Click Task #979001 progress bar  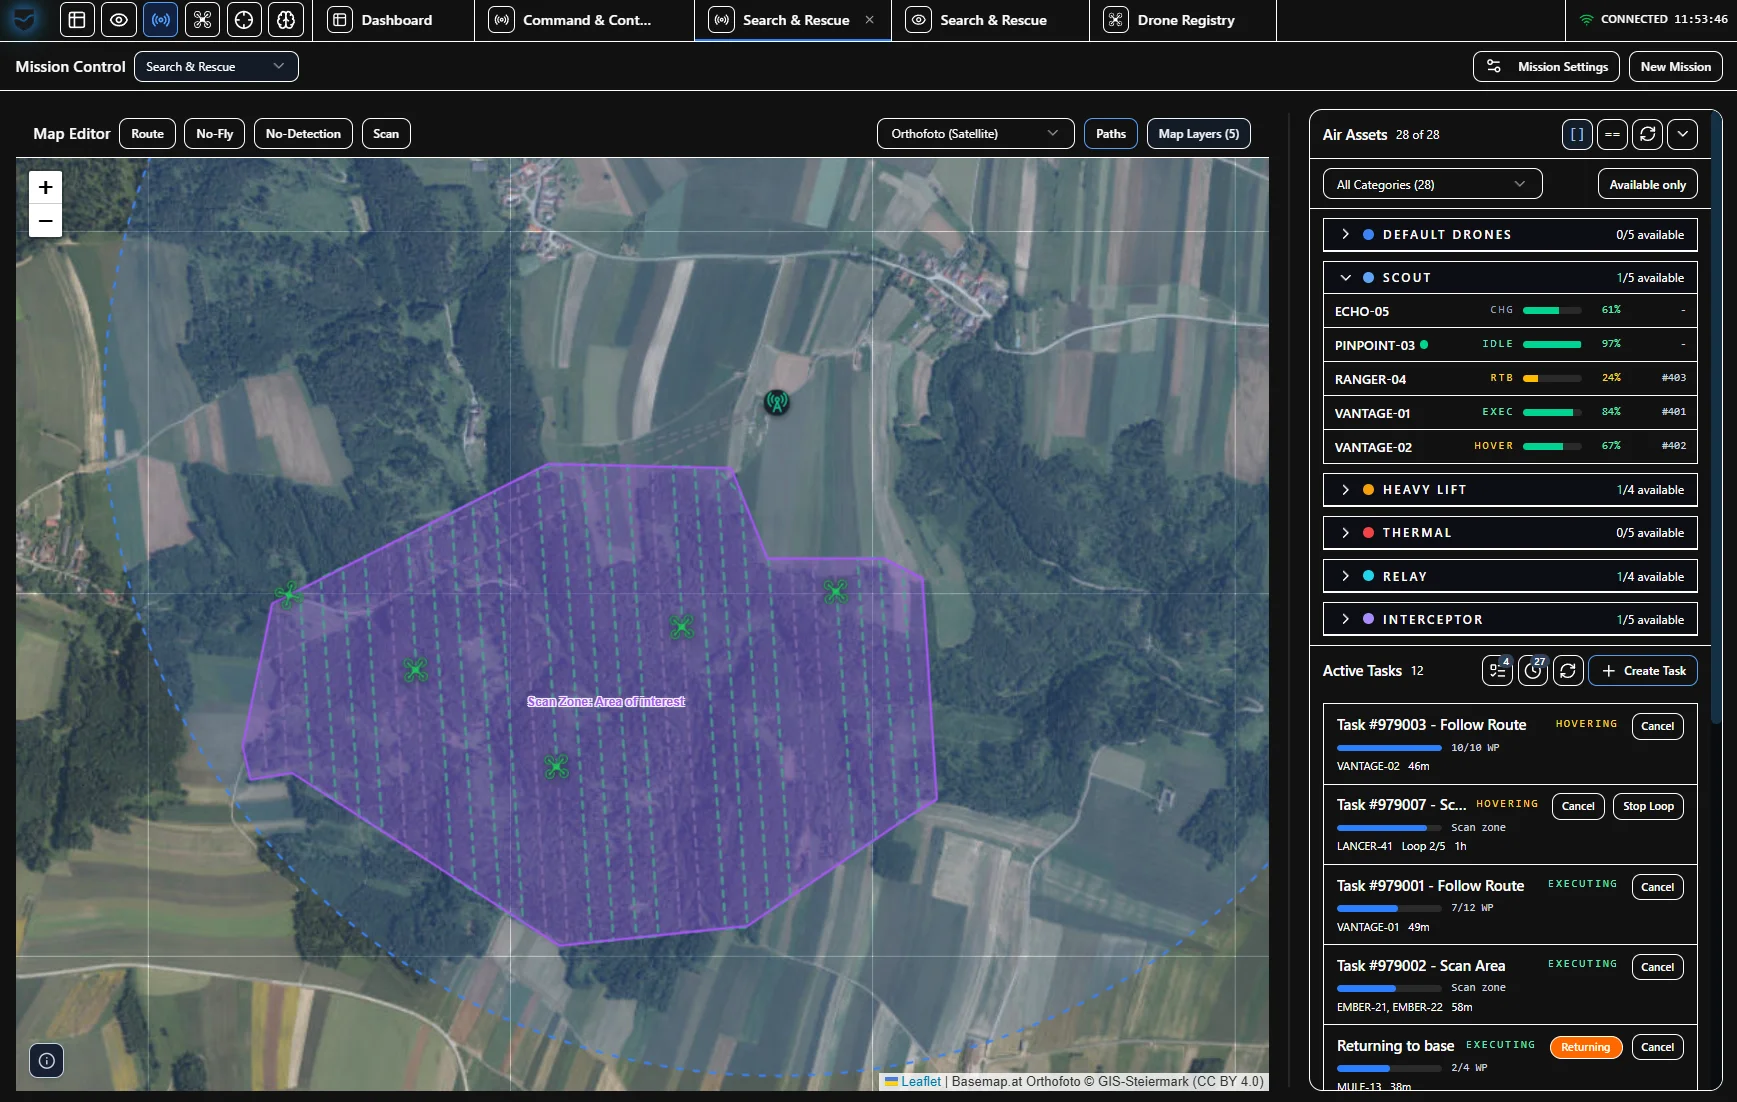[x=1389, y=908]
